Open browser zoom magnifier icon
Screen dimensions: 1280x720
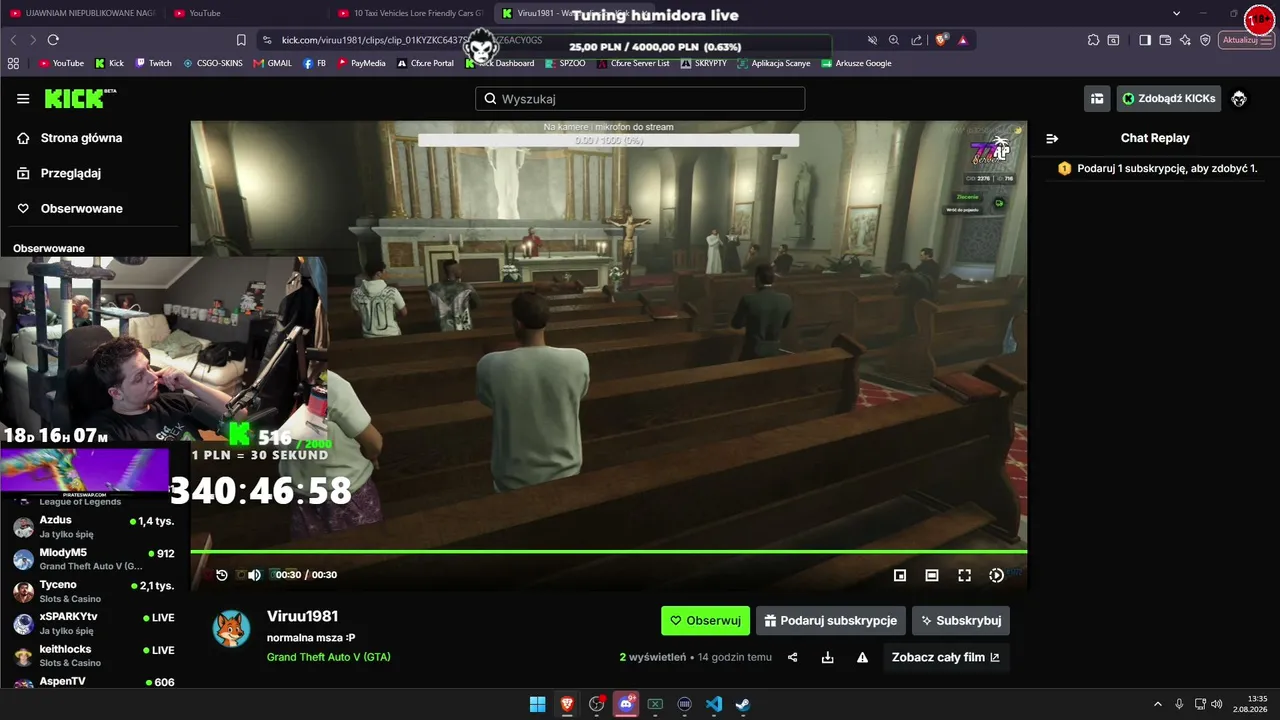coord(894,40)
